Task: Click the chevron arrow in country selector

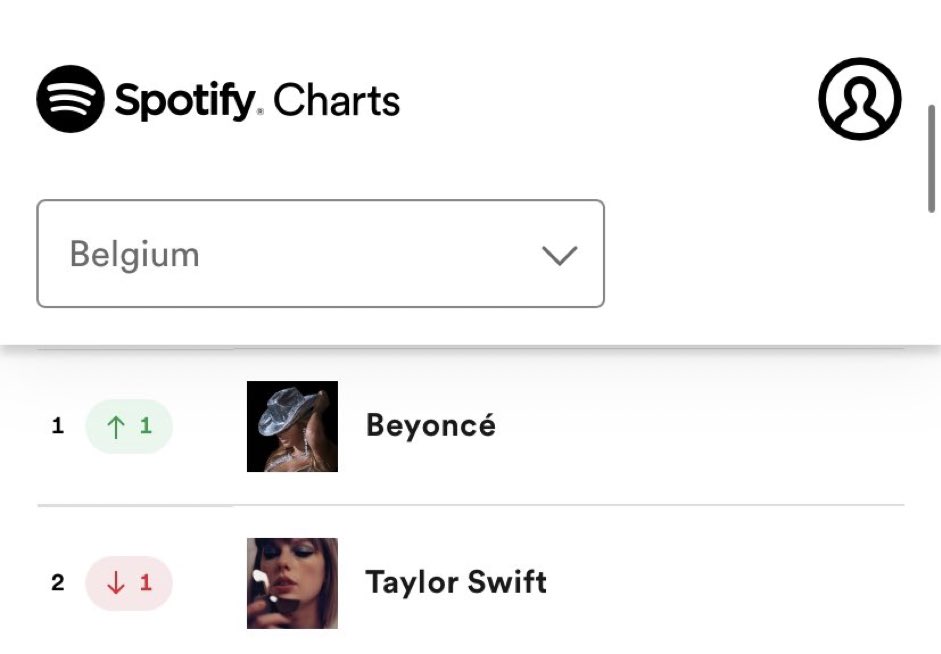Action: 559,255
